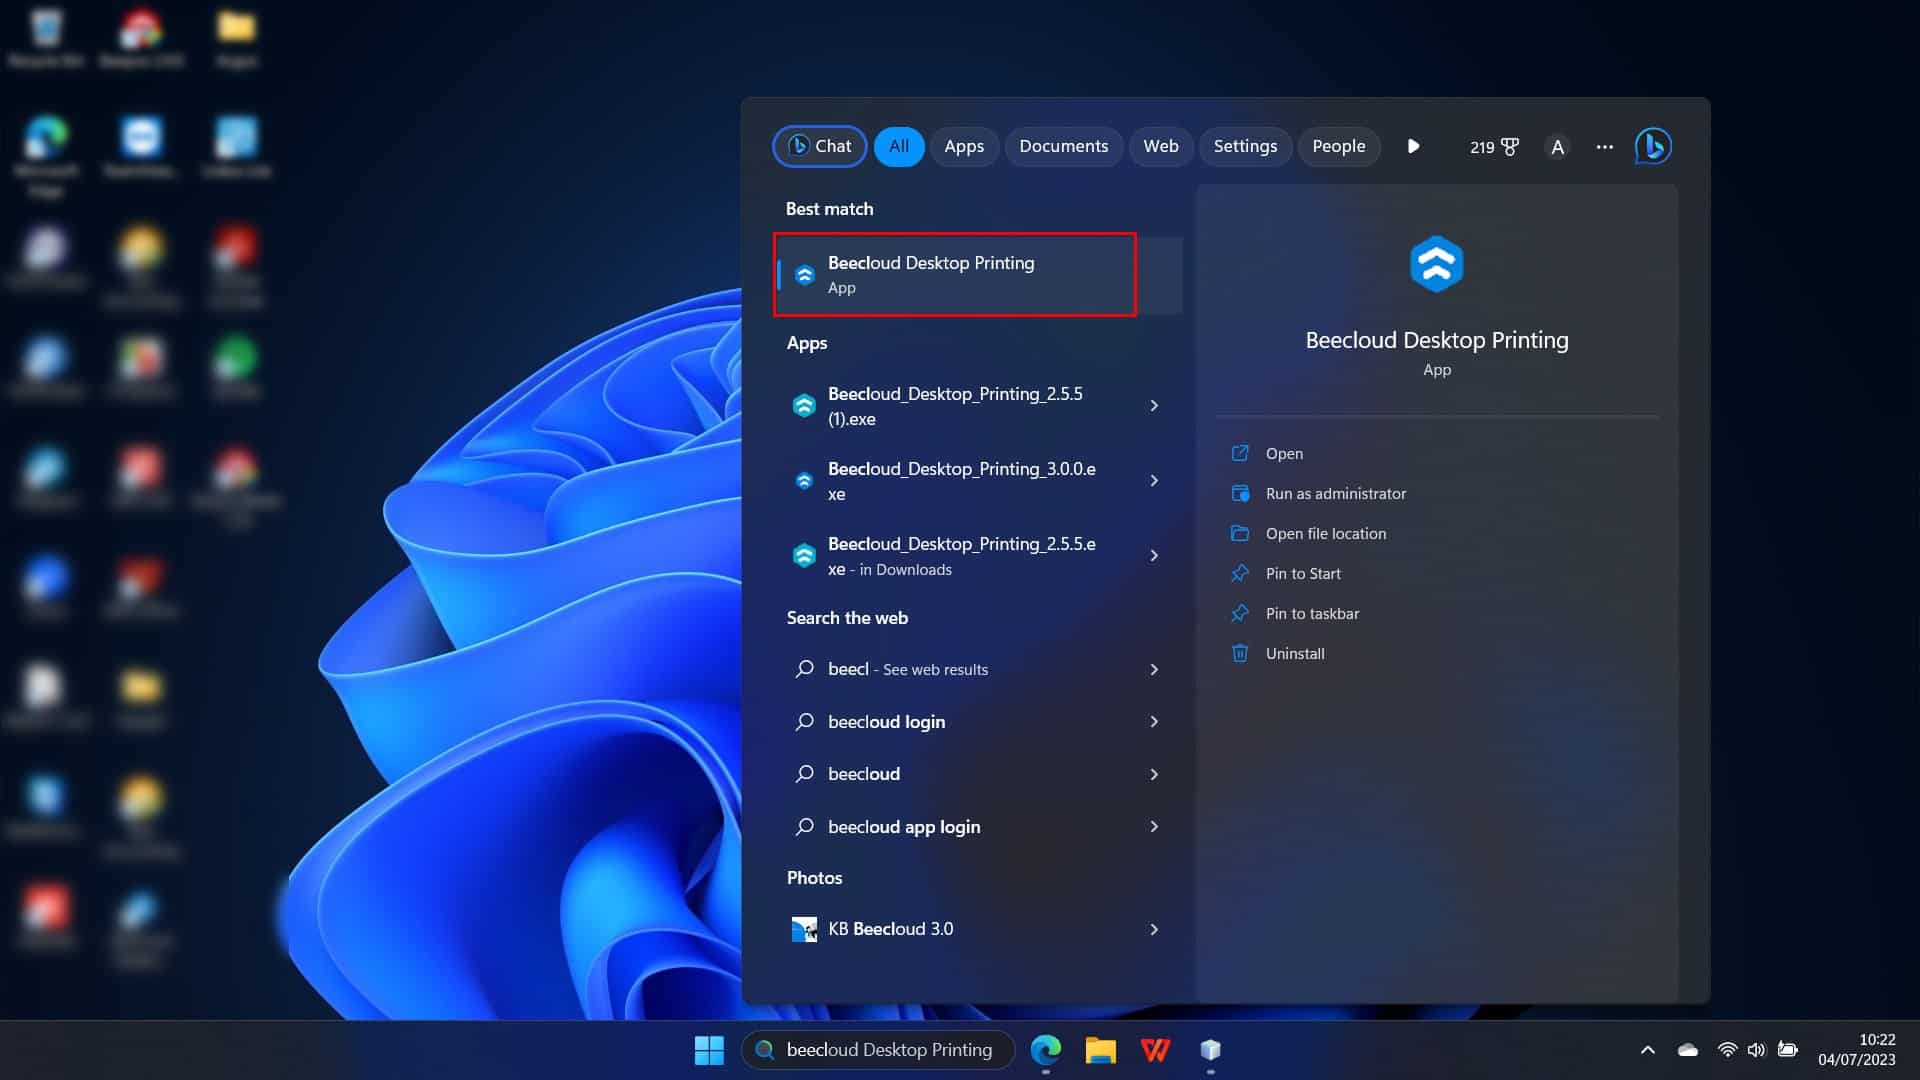Expand options for Beecloud_Desktop_Printing_2.5.5 (1).exe

point(1154,406)
